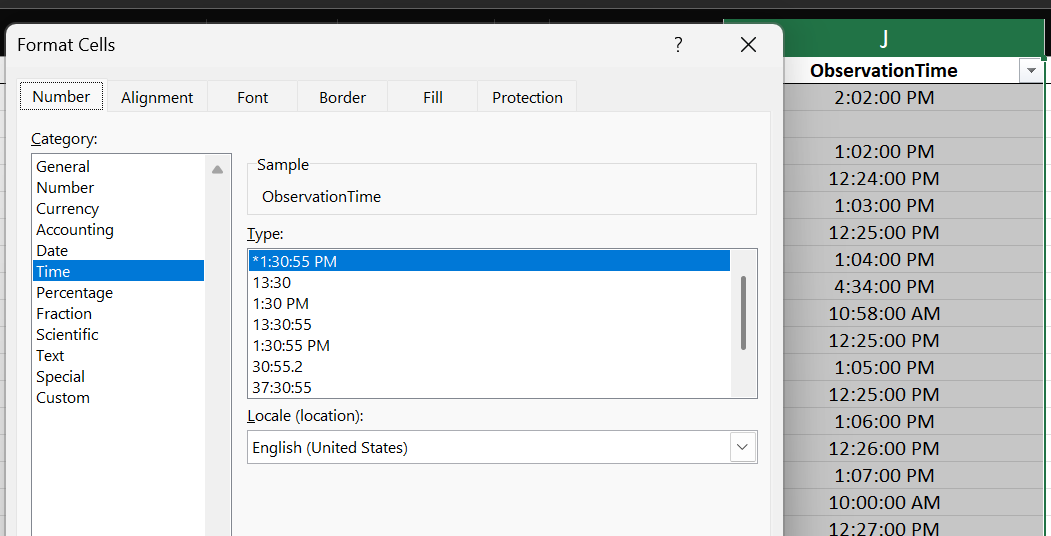Open the ObservationTime column filter dropdown
This screenshot has width=1051, height=536.
(1031, 71)
